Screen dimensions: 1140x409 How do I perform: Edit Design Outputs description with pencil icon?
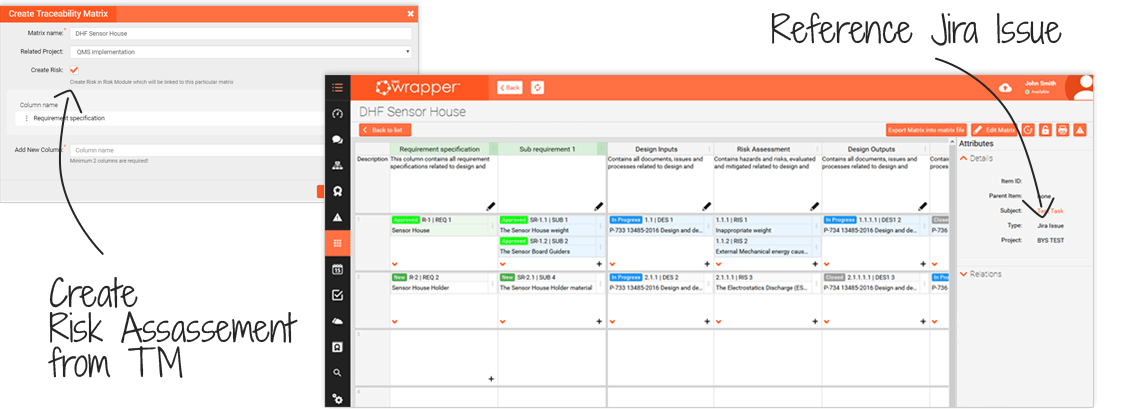coord(923,206)
